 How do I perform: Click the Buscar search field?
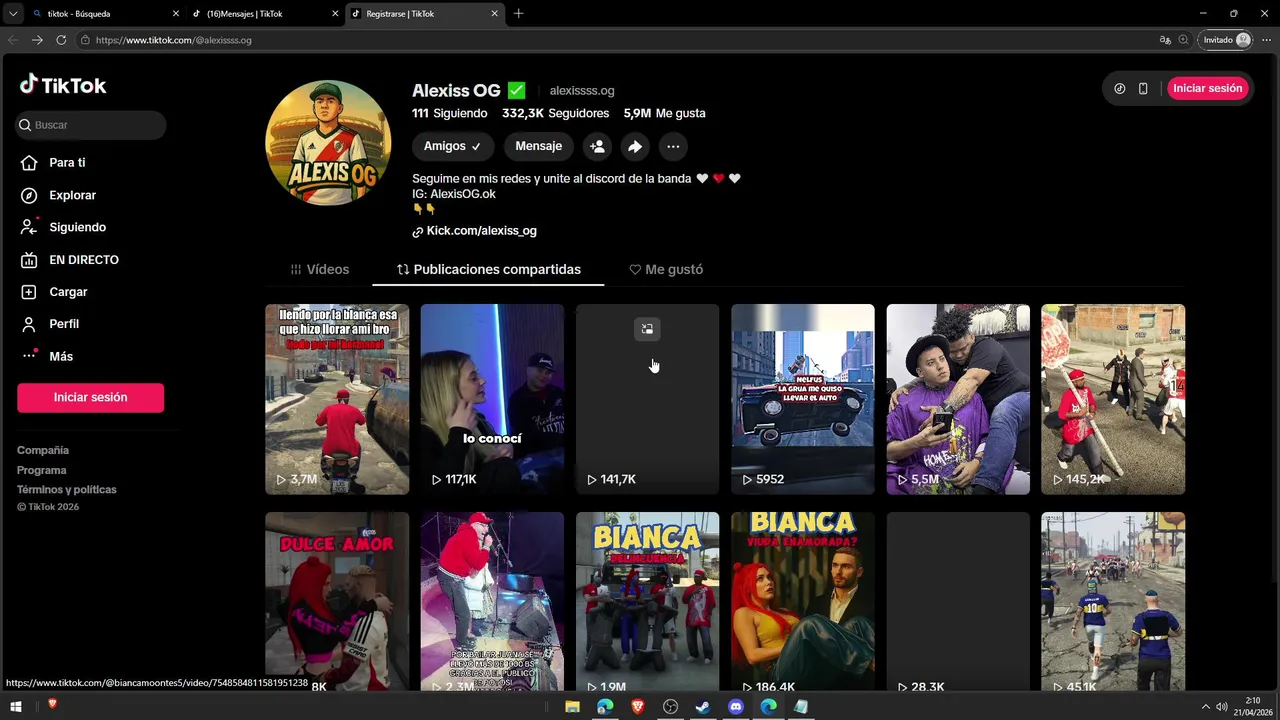[x=91, y=125]
